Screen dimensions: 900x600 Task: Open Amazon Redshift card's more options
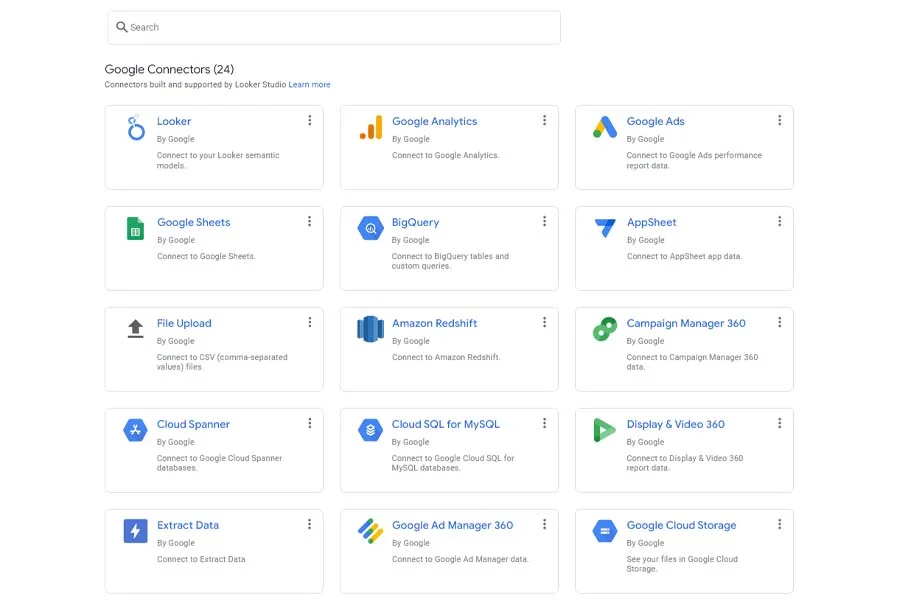tap(545, 322)
